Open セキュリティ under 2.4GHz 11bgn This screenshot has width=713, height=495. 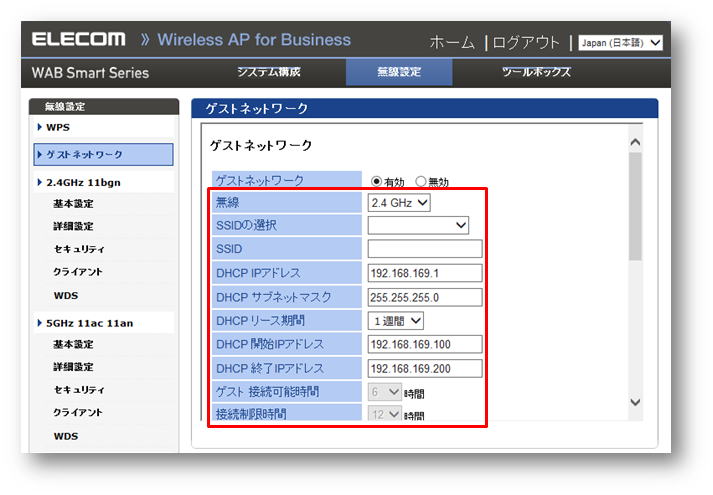[79, 249]
